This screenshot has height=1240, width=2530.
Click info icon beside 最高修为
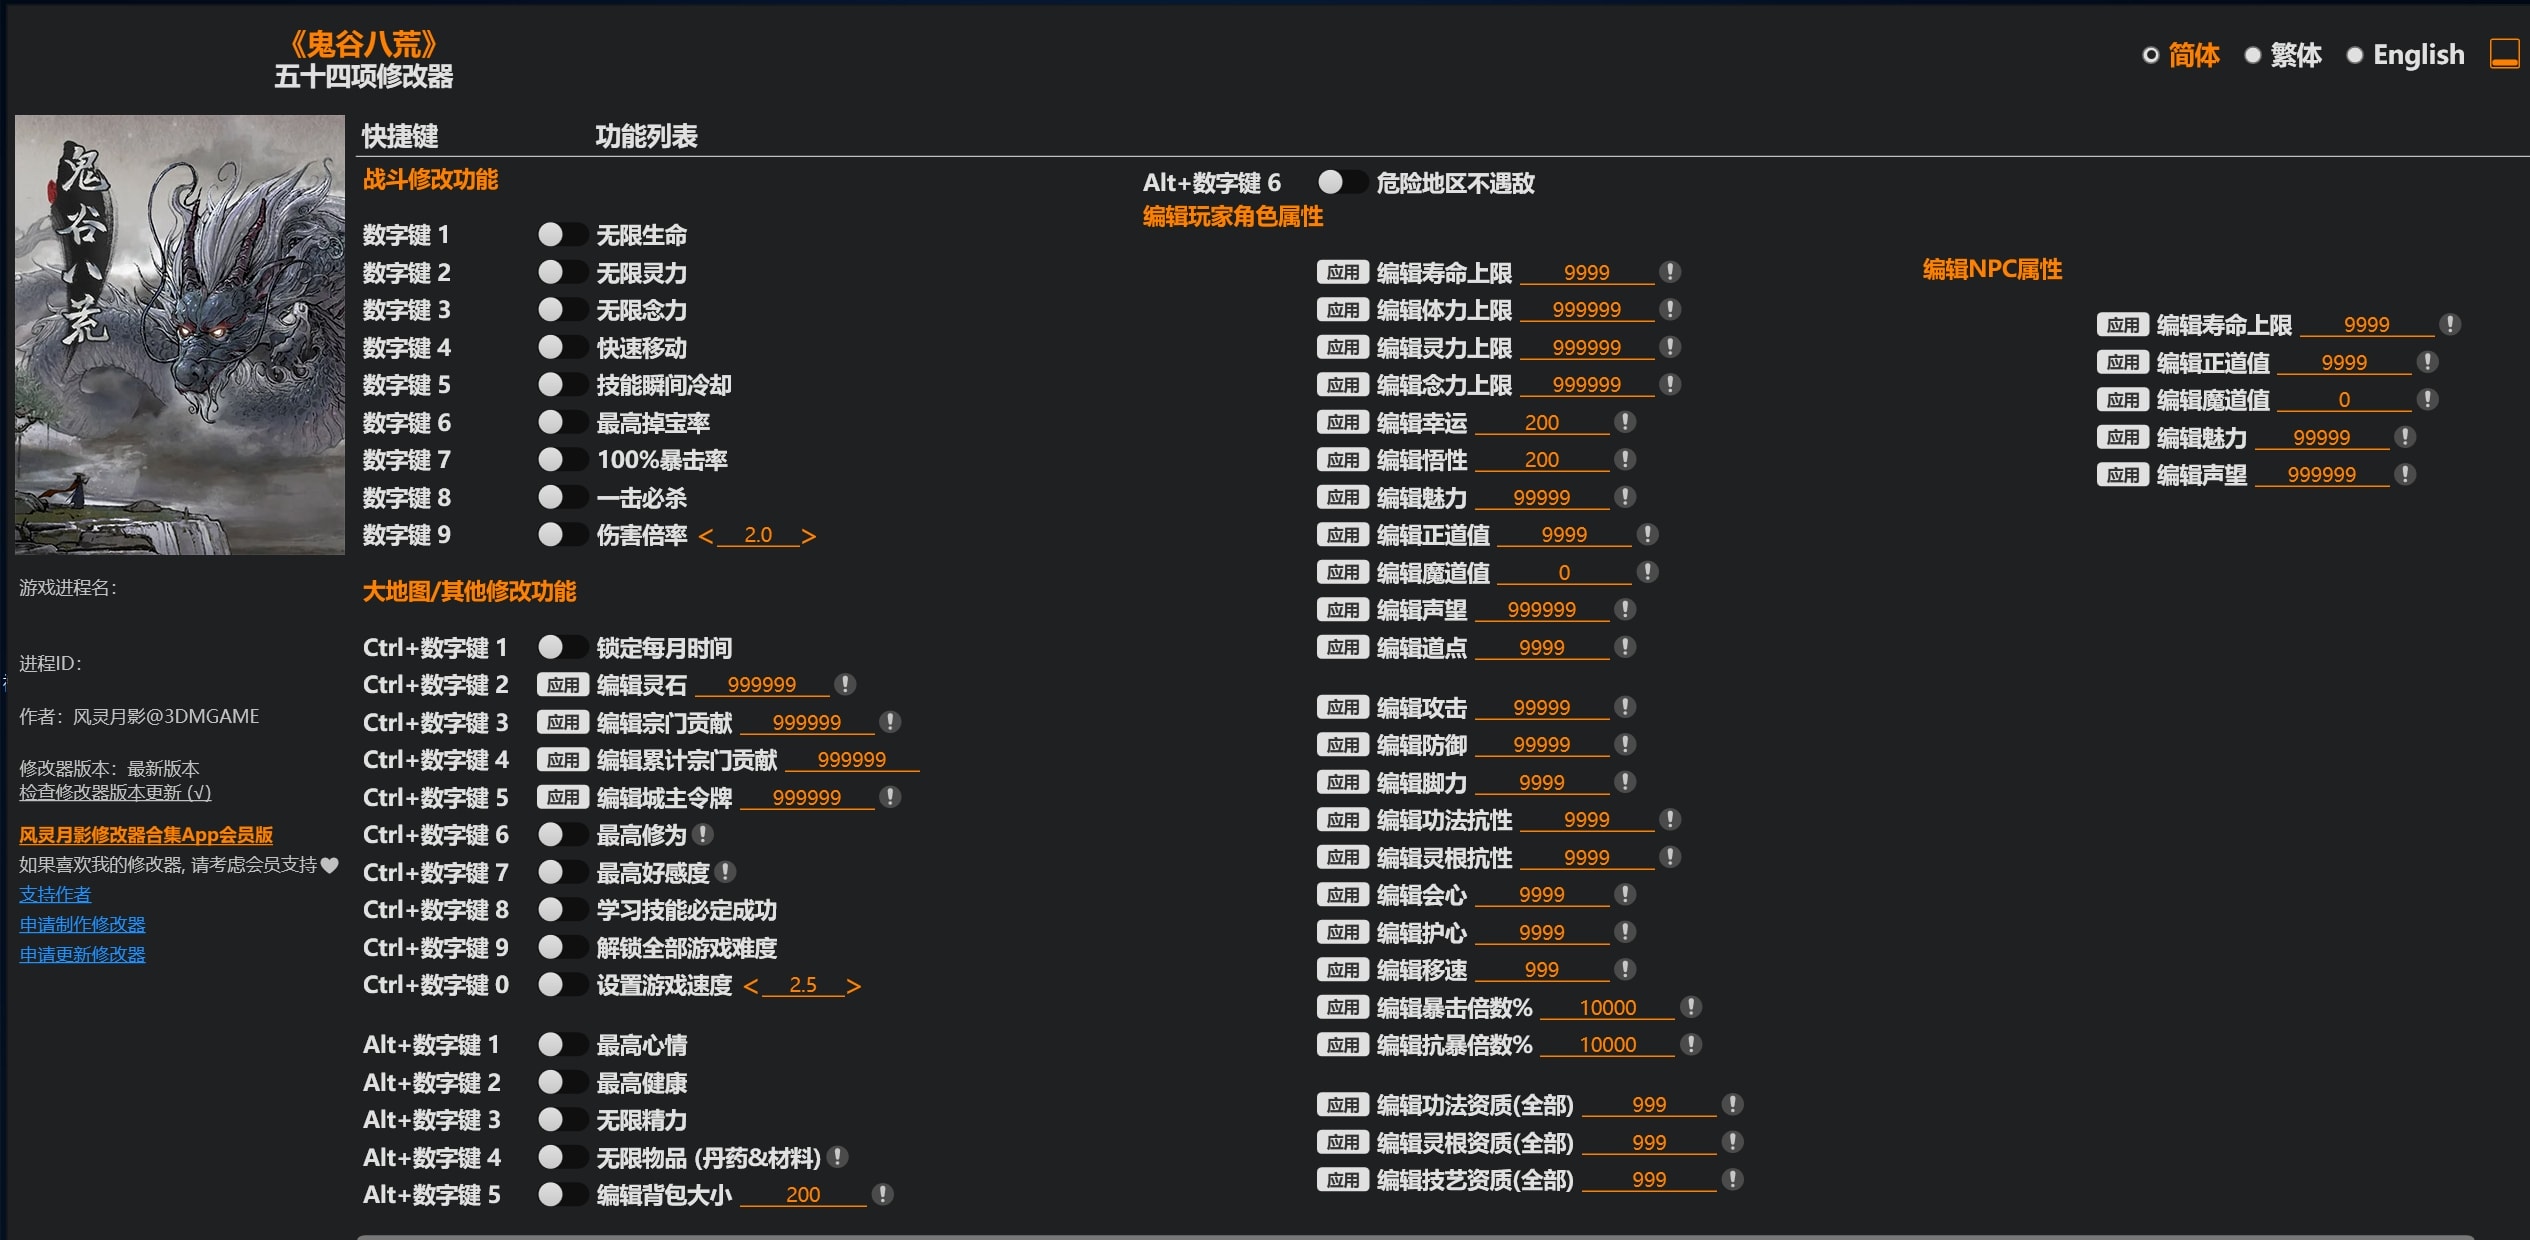tap(703, 834)
